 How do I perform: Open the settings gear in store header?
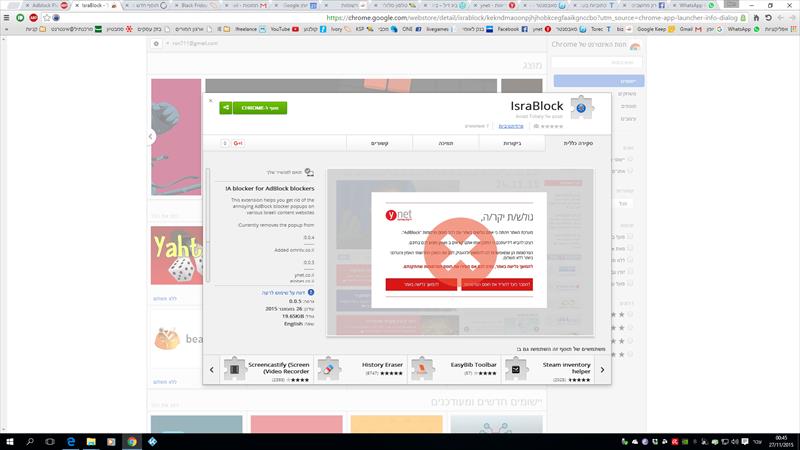click(156, 44)
